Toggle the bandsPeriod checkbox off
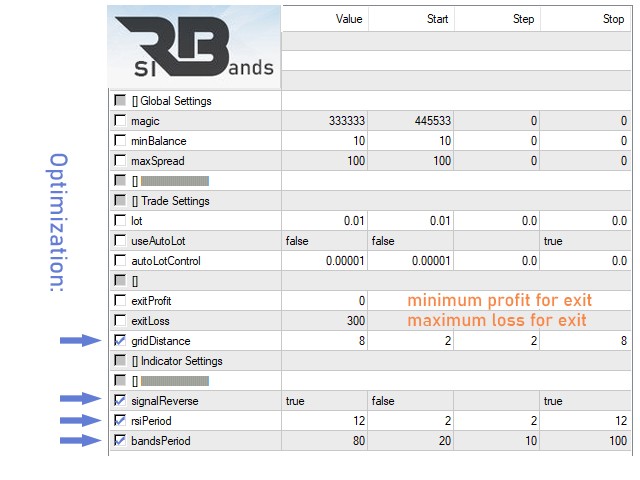Image resolution: width=640 pixels, height=480 pixels. point(121,441)
